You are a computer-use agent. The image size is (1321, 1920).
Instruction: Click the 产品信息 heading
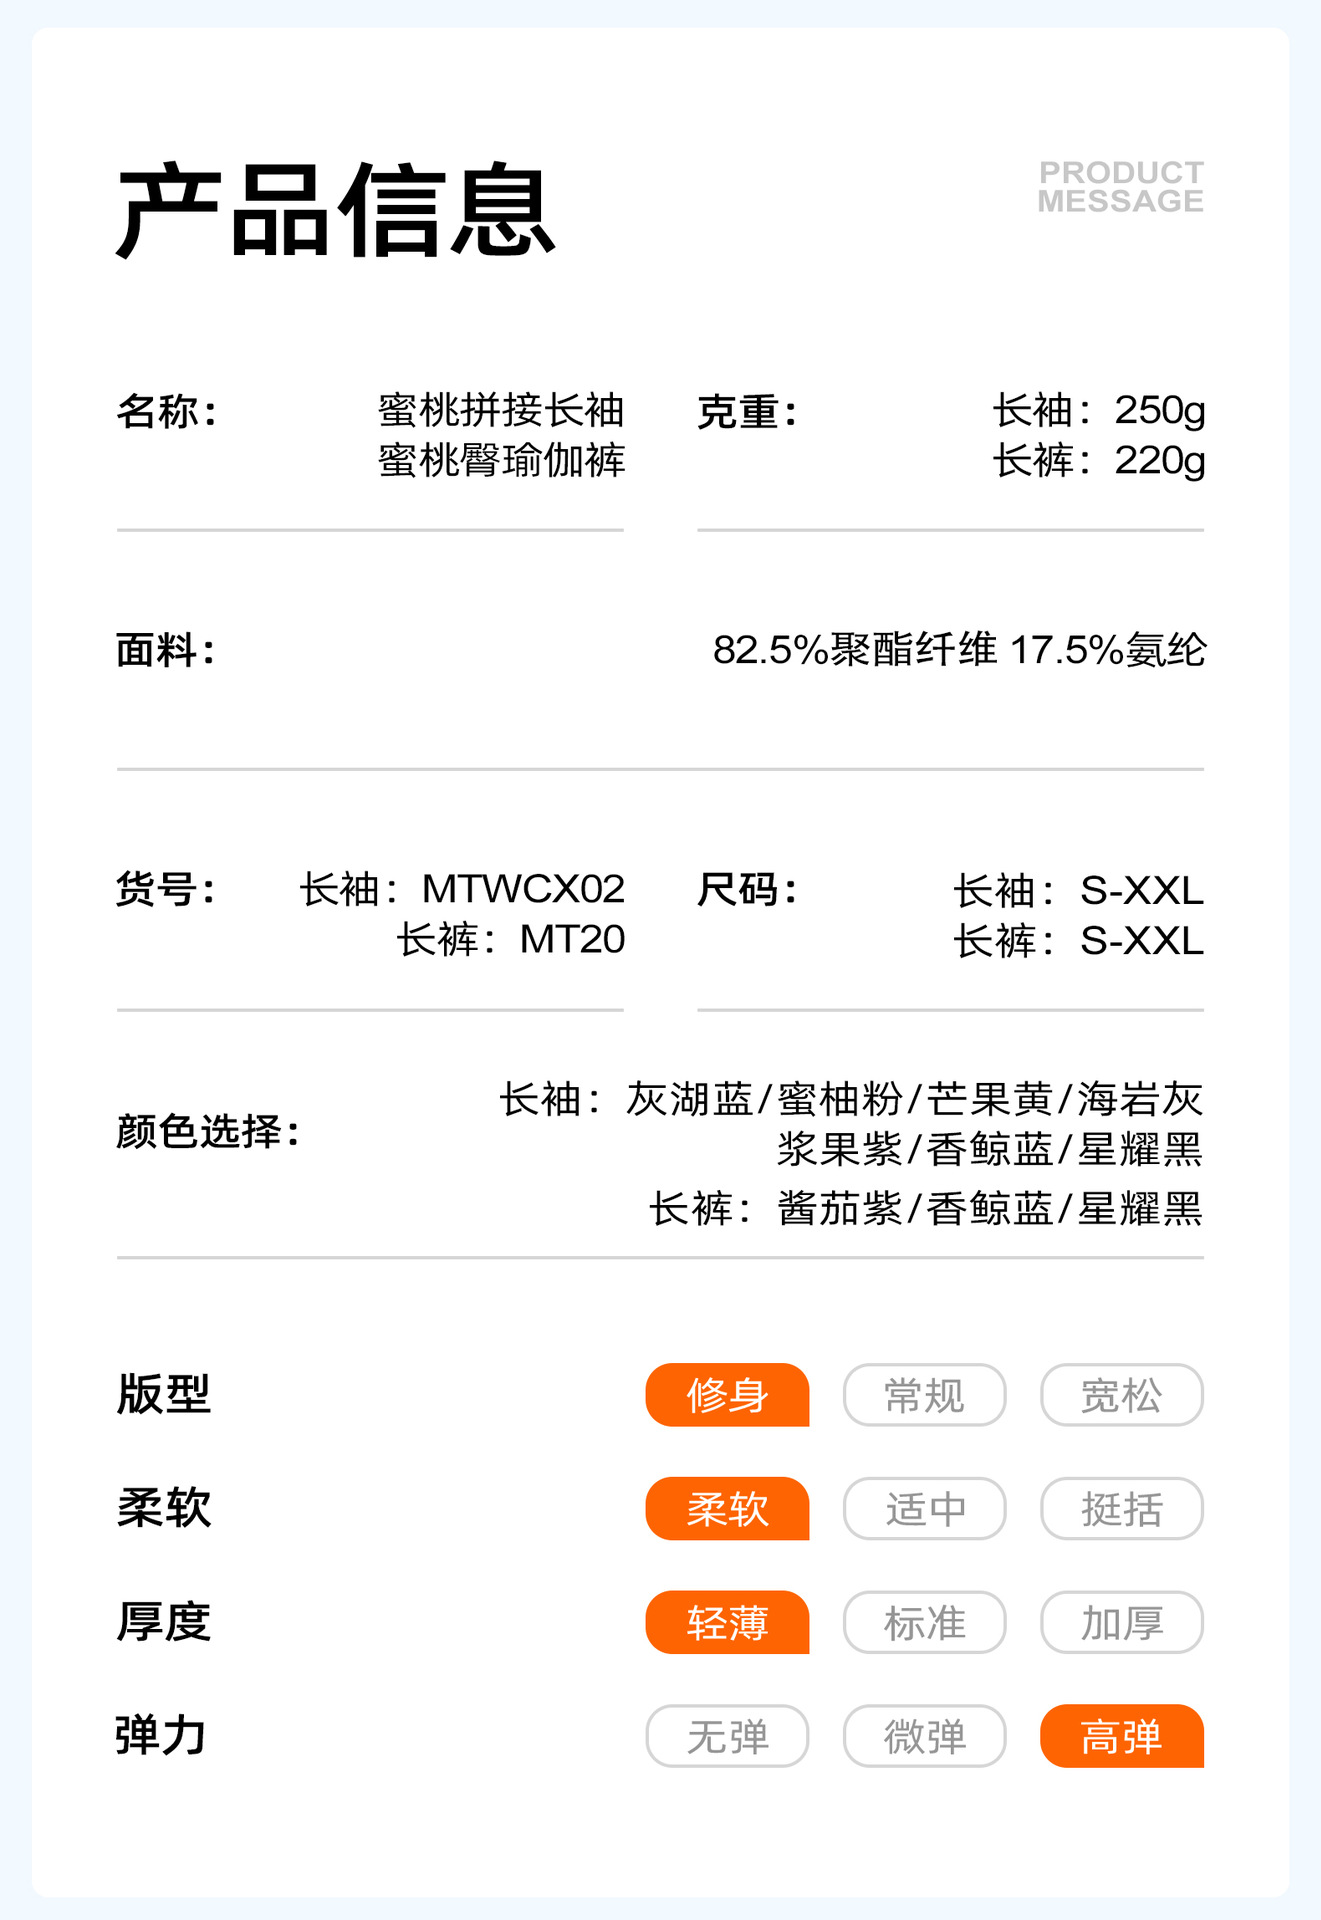(335, 211)
